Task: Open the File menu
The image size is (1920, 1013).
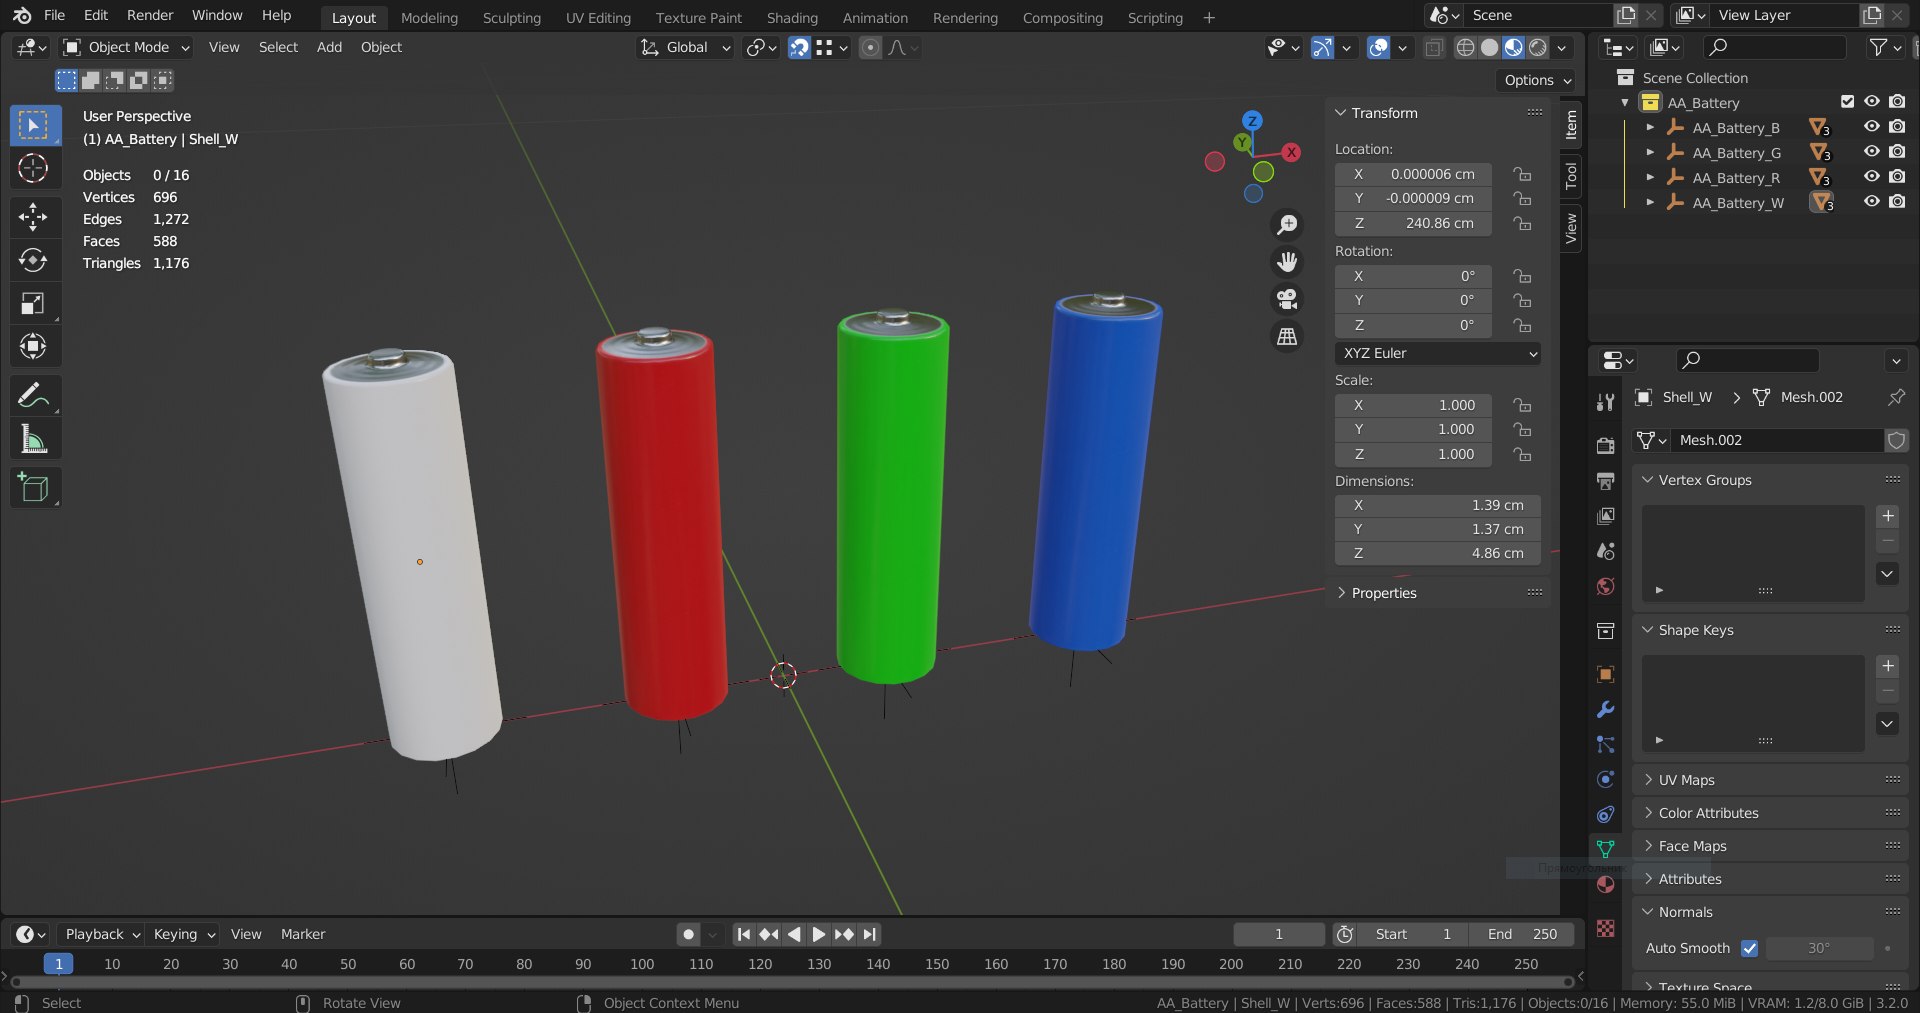Action: click(x=55, y=15)
